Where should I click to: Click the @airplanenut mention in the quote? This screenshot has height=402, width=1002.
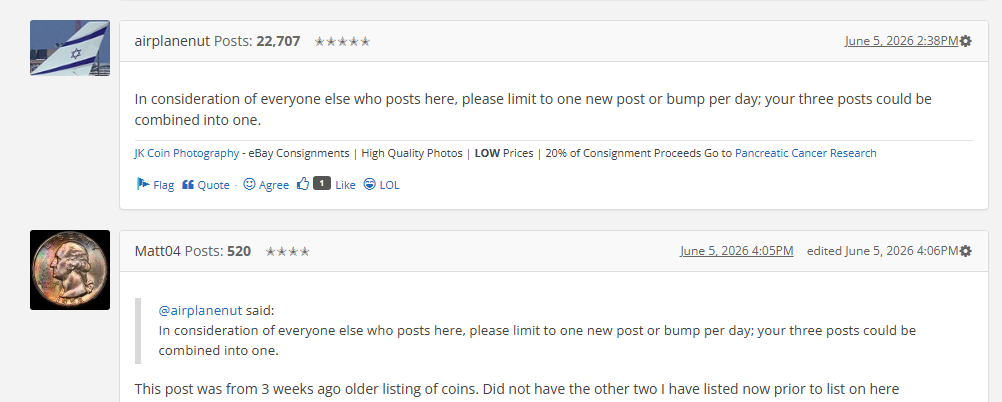[201, 311]
